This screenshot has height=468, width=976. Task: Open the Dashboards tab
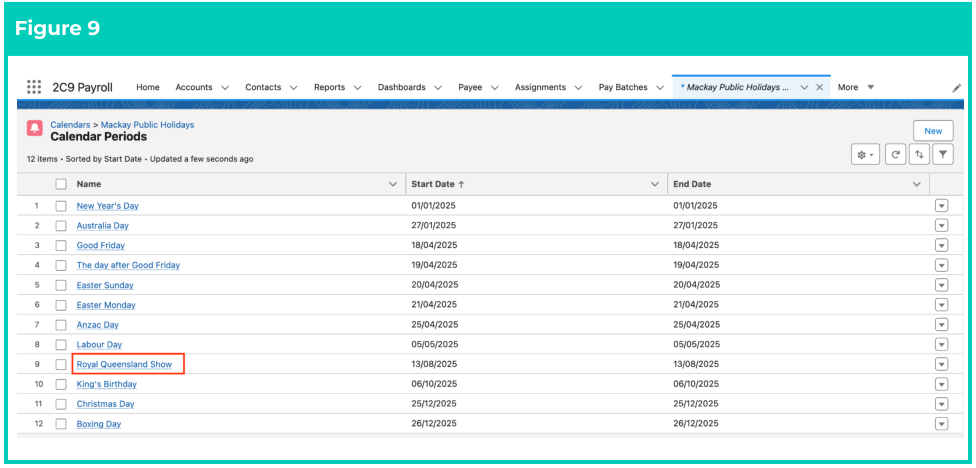pos(401,87)
